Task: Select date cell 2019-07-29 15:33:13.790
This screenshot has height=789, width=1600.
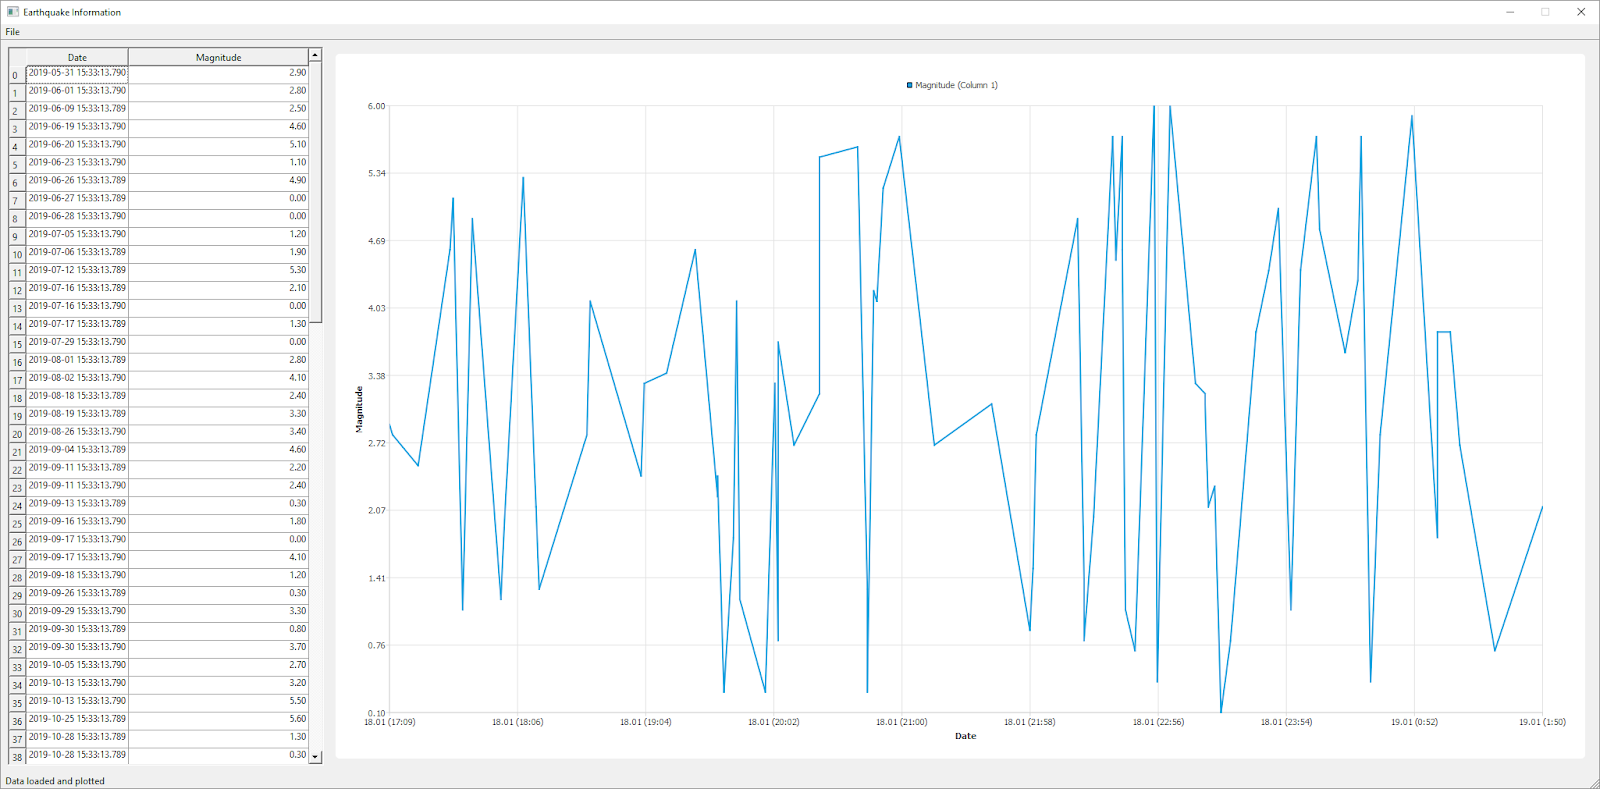Action: (x=77, y=342)
